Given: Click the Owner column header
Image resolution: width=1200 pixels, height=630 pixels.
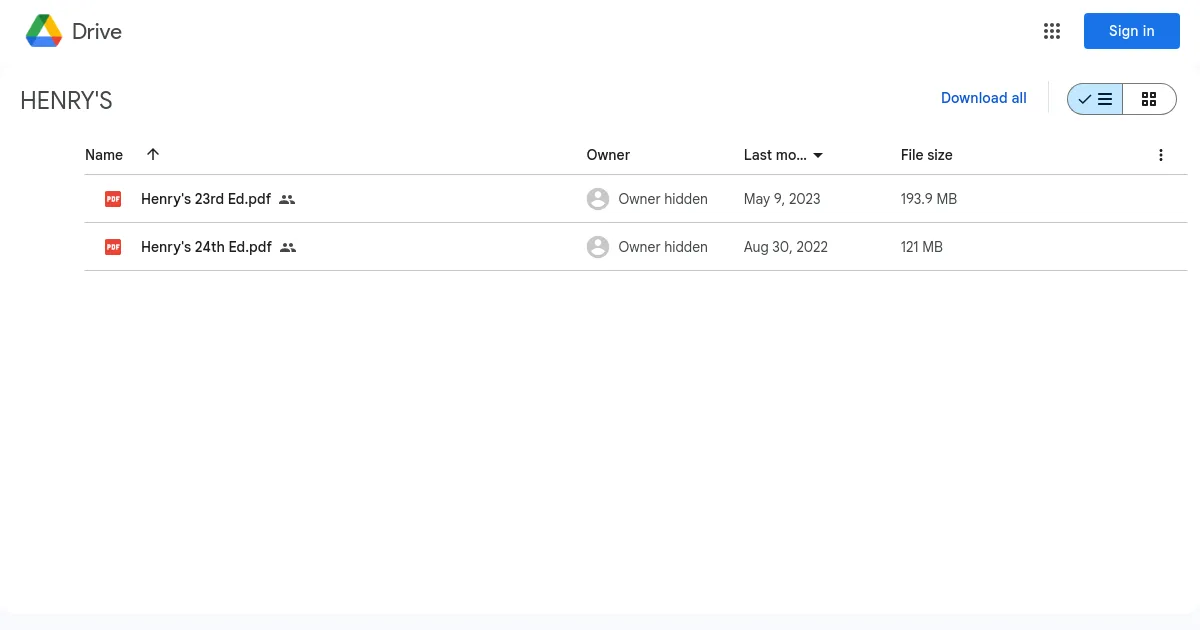Looking at the screenshot, I should tap(608, 155).
